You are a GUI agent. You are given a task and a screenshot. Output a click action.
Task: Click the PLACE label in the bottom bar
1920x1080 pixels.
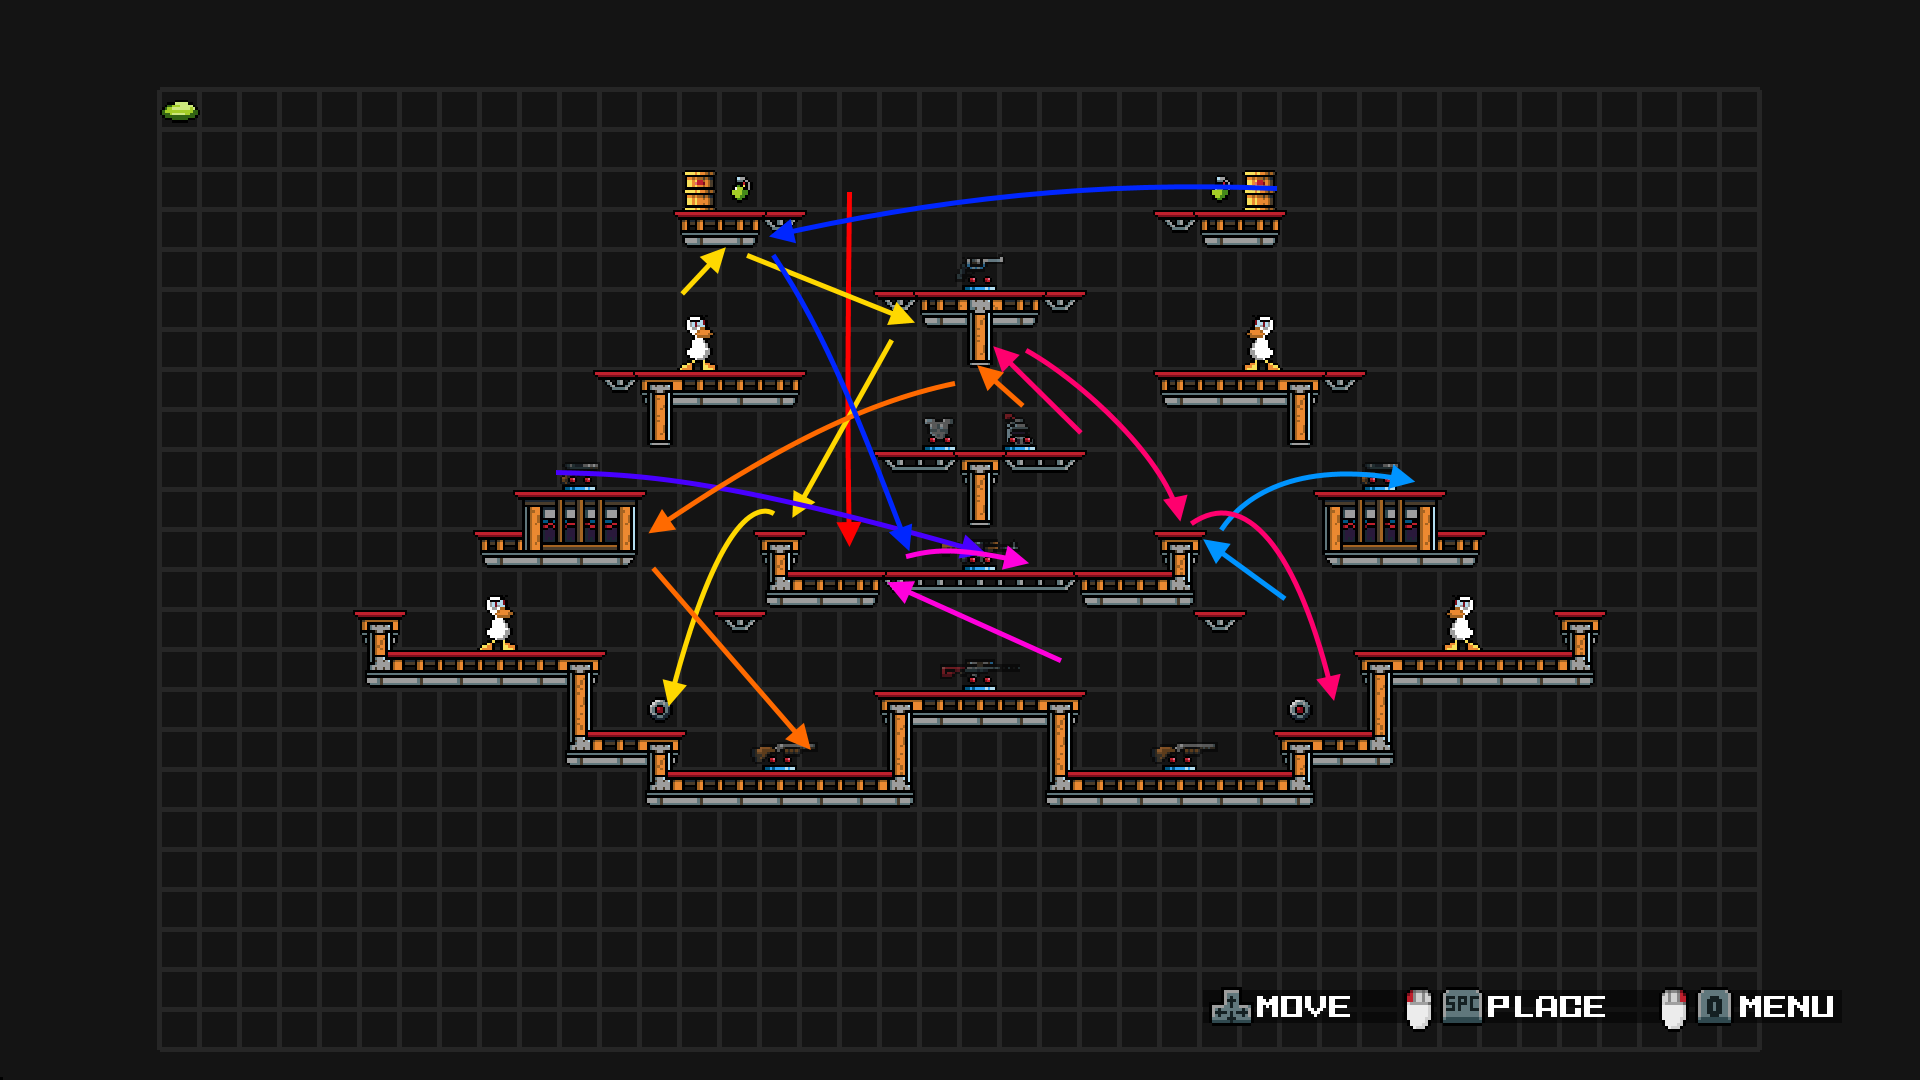[1546, 1007]
